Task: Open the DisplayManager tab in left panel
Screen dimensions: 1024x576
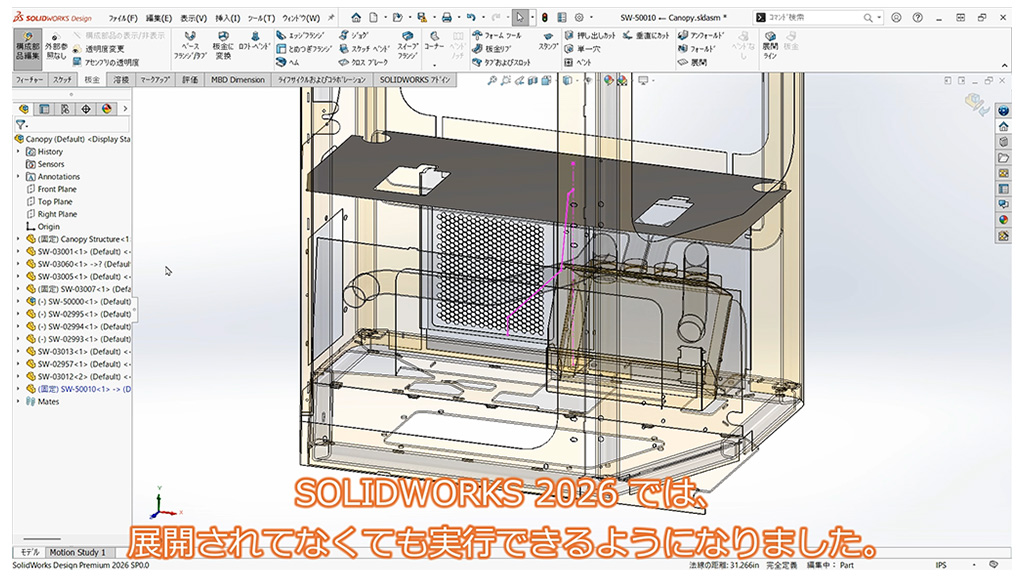Action: click(106, 109)
